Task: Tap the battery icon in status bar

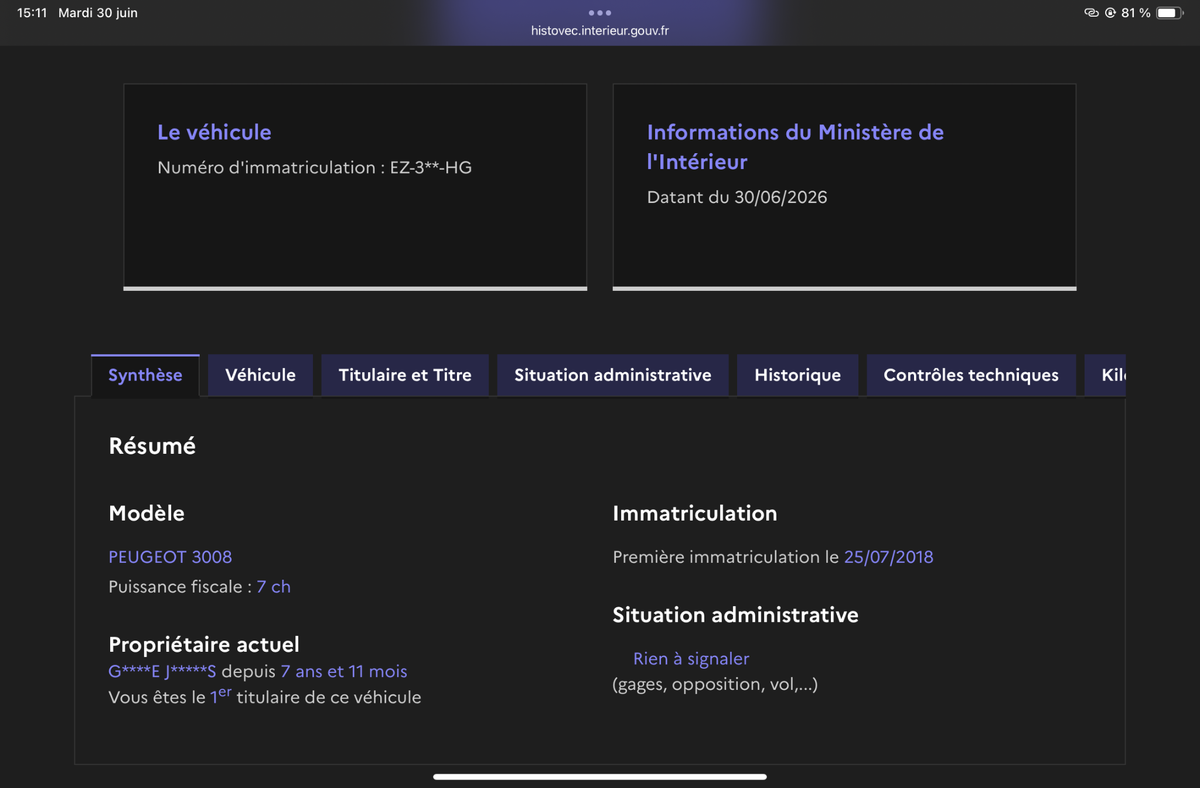Action: click(x=1169, y=13)
